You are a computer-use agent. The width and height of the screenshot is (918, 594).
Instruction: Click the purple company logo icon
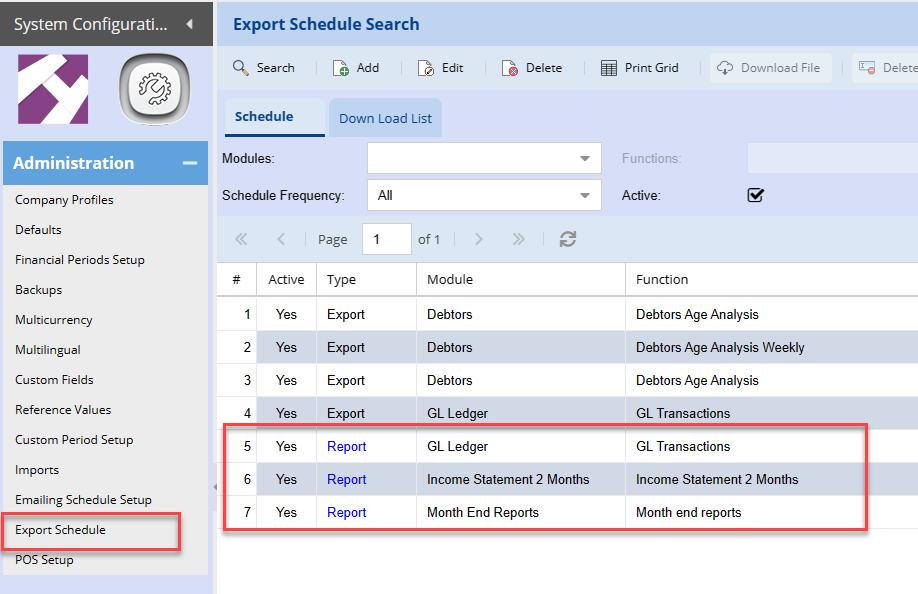pyautogui.click(x=53, y=89)
